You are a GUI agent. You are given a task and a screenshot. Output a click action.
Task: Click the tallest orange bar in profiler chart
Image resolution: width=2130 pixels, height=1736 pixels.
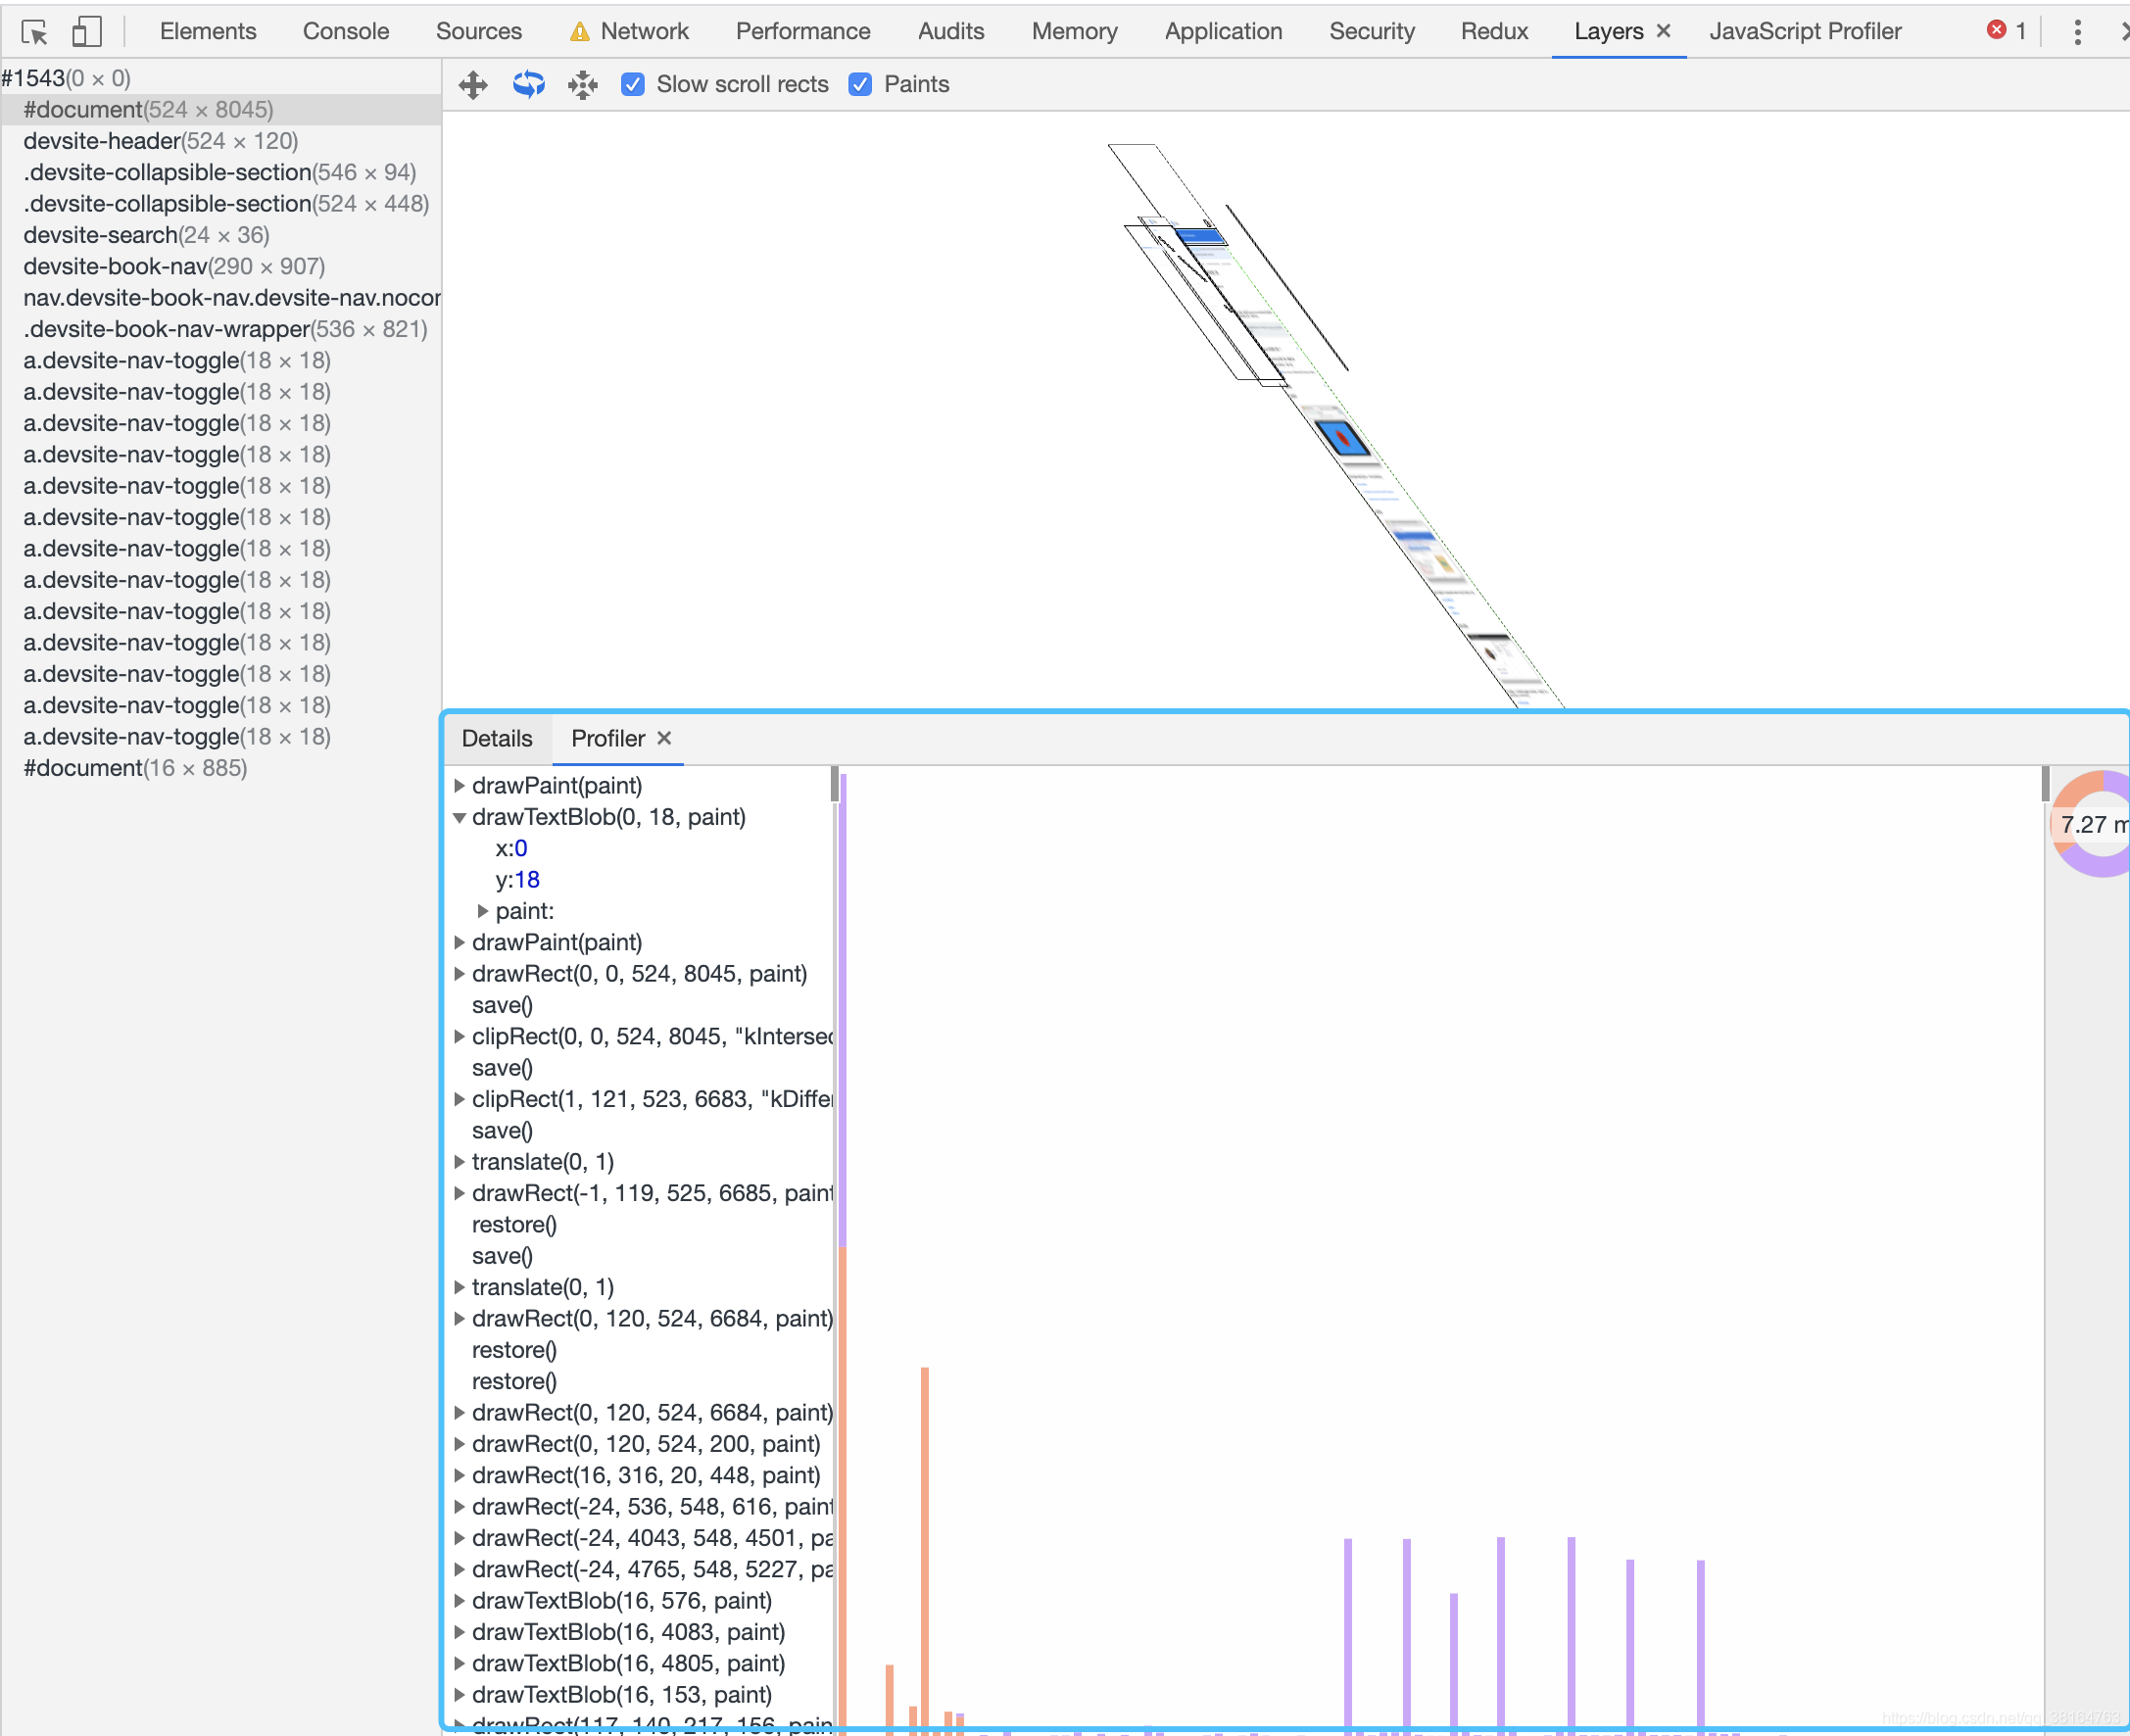click(x=925, y=1547)
